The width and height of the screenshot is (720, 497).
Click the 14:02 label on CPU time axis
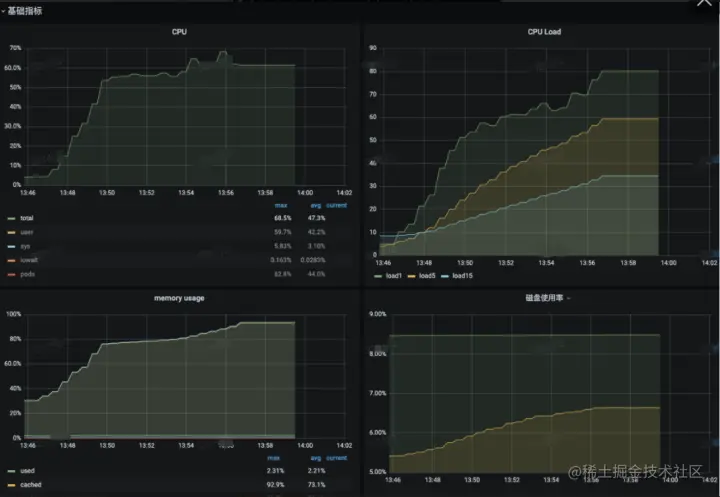(344, 193)
